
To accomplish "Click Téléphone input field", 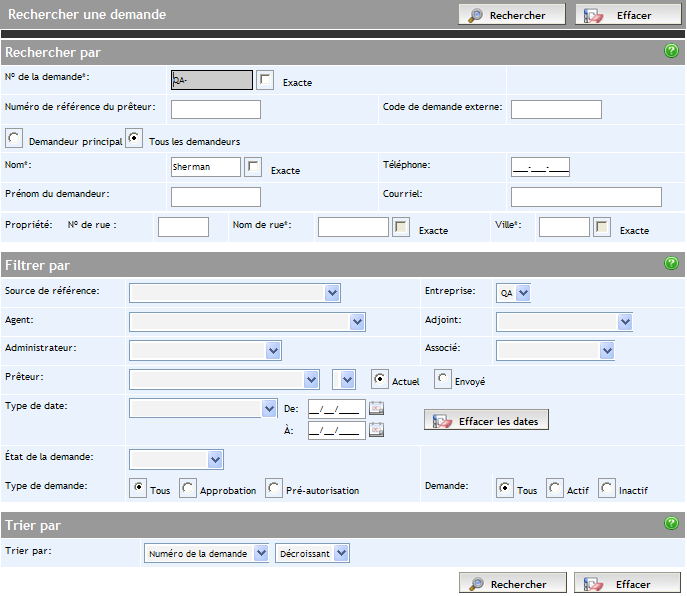I will pos(540,167).
